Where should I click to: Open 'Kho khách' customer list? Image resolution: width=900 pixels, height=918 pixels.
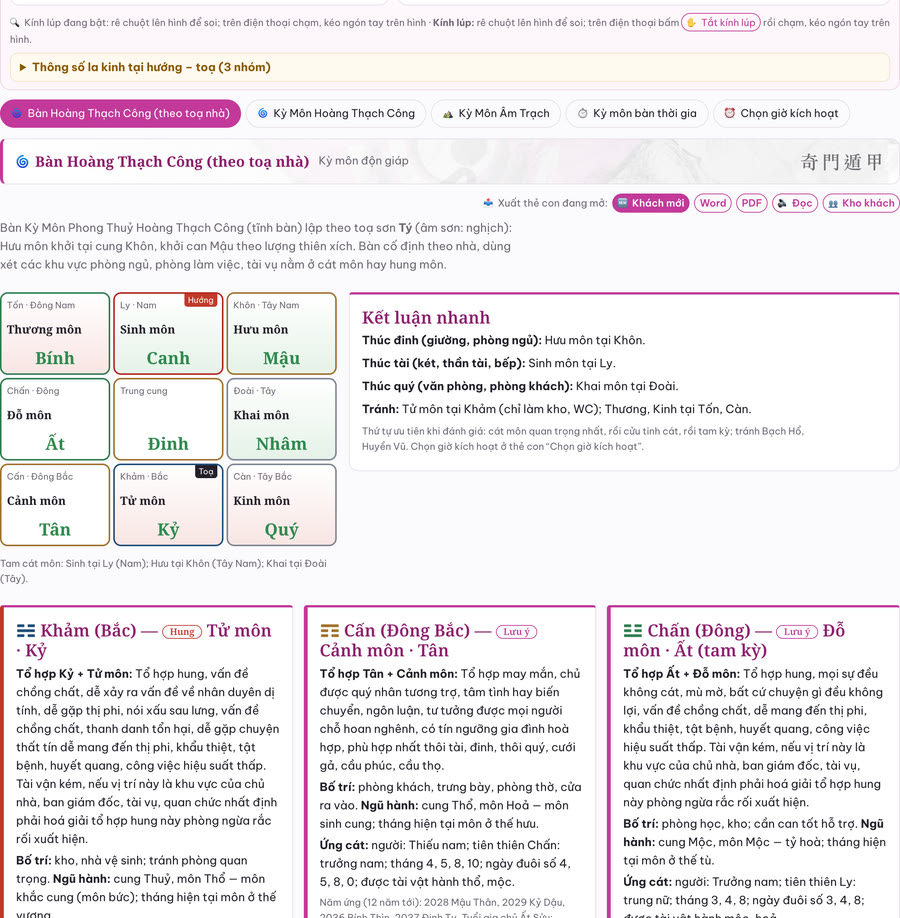pyautogui.click(x=861, y=203)
